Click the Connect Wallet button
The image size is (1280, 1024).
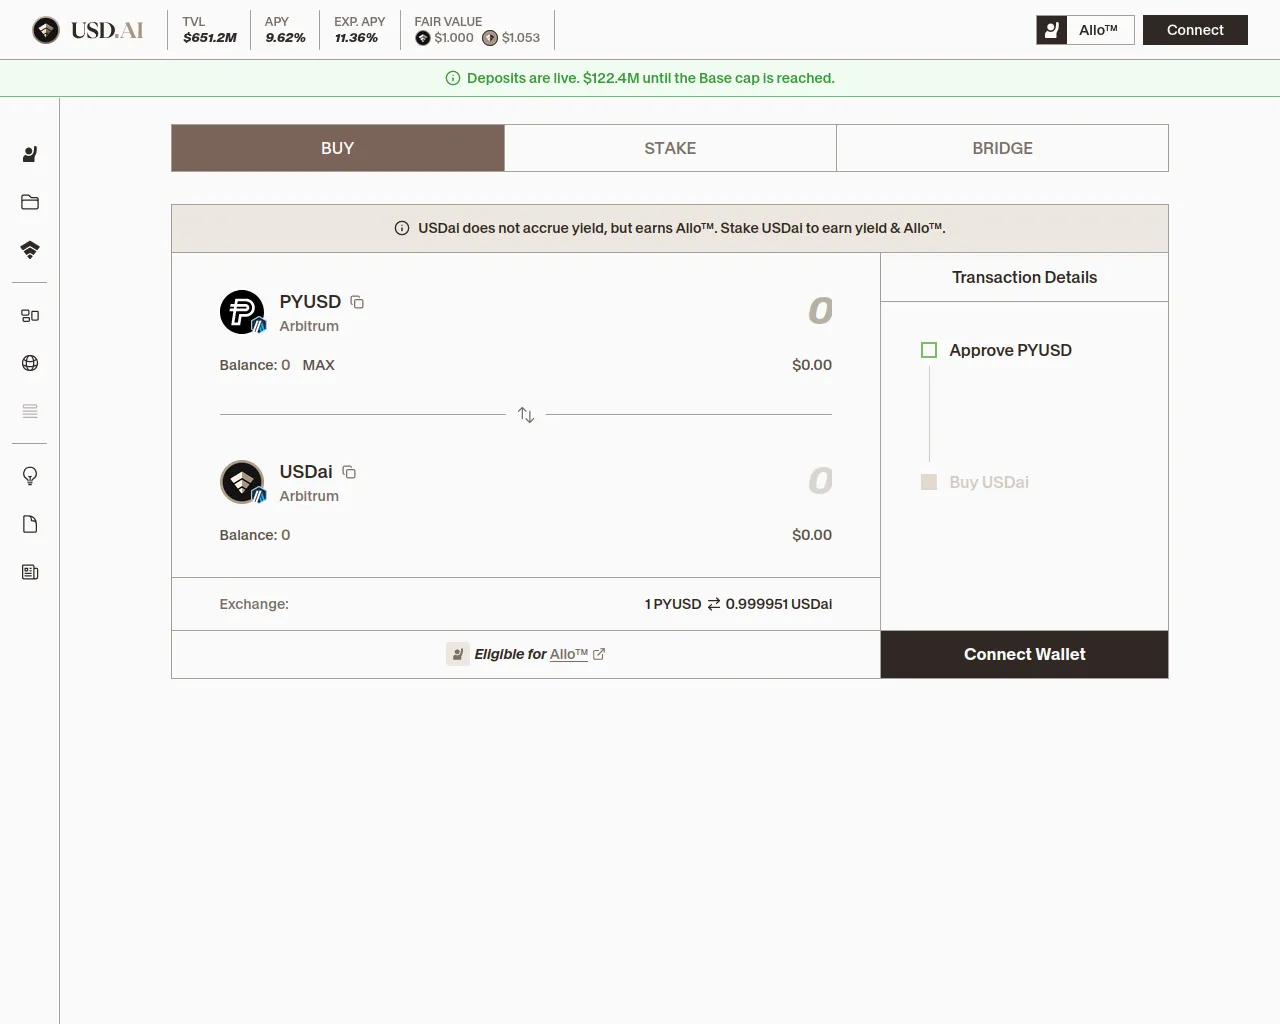(x=1024, y=654)
